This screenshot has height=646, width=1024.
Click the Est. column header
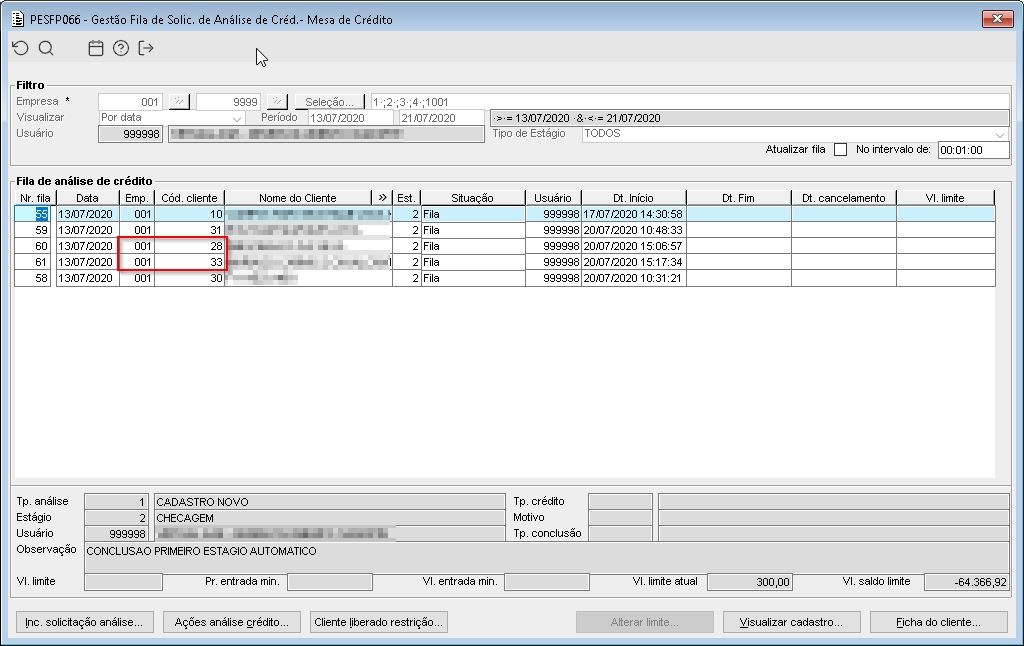[406, 197]
